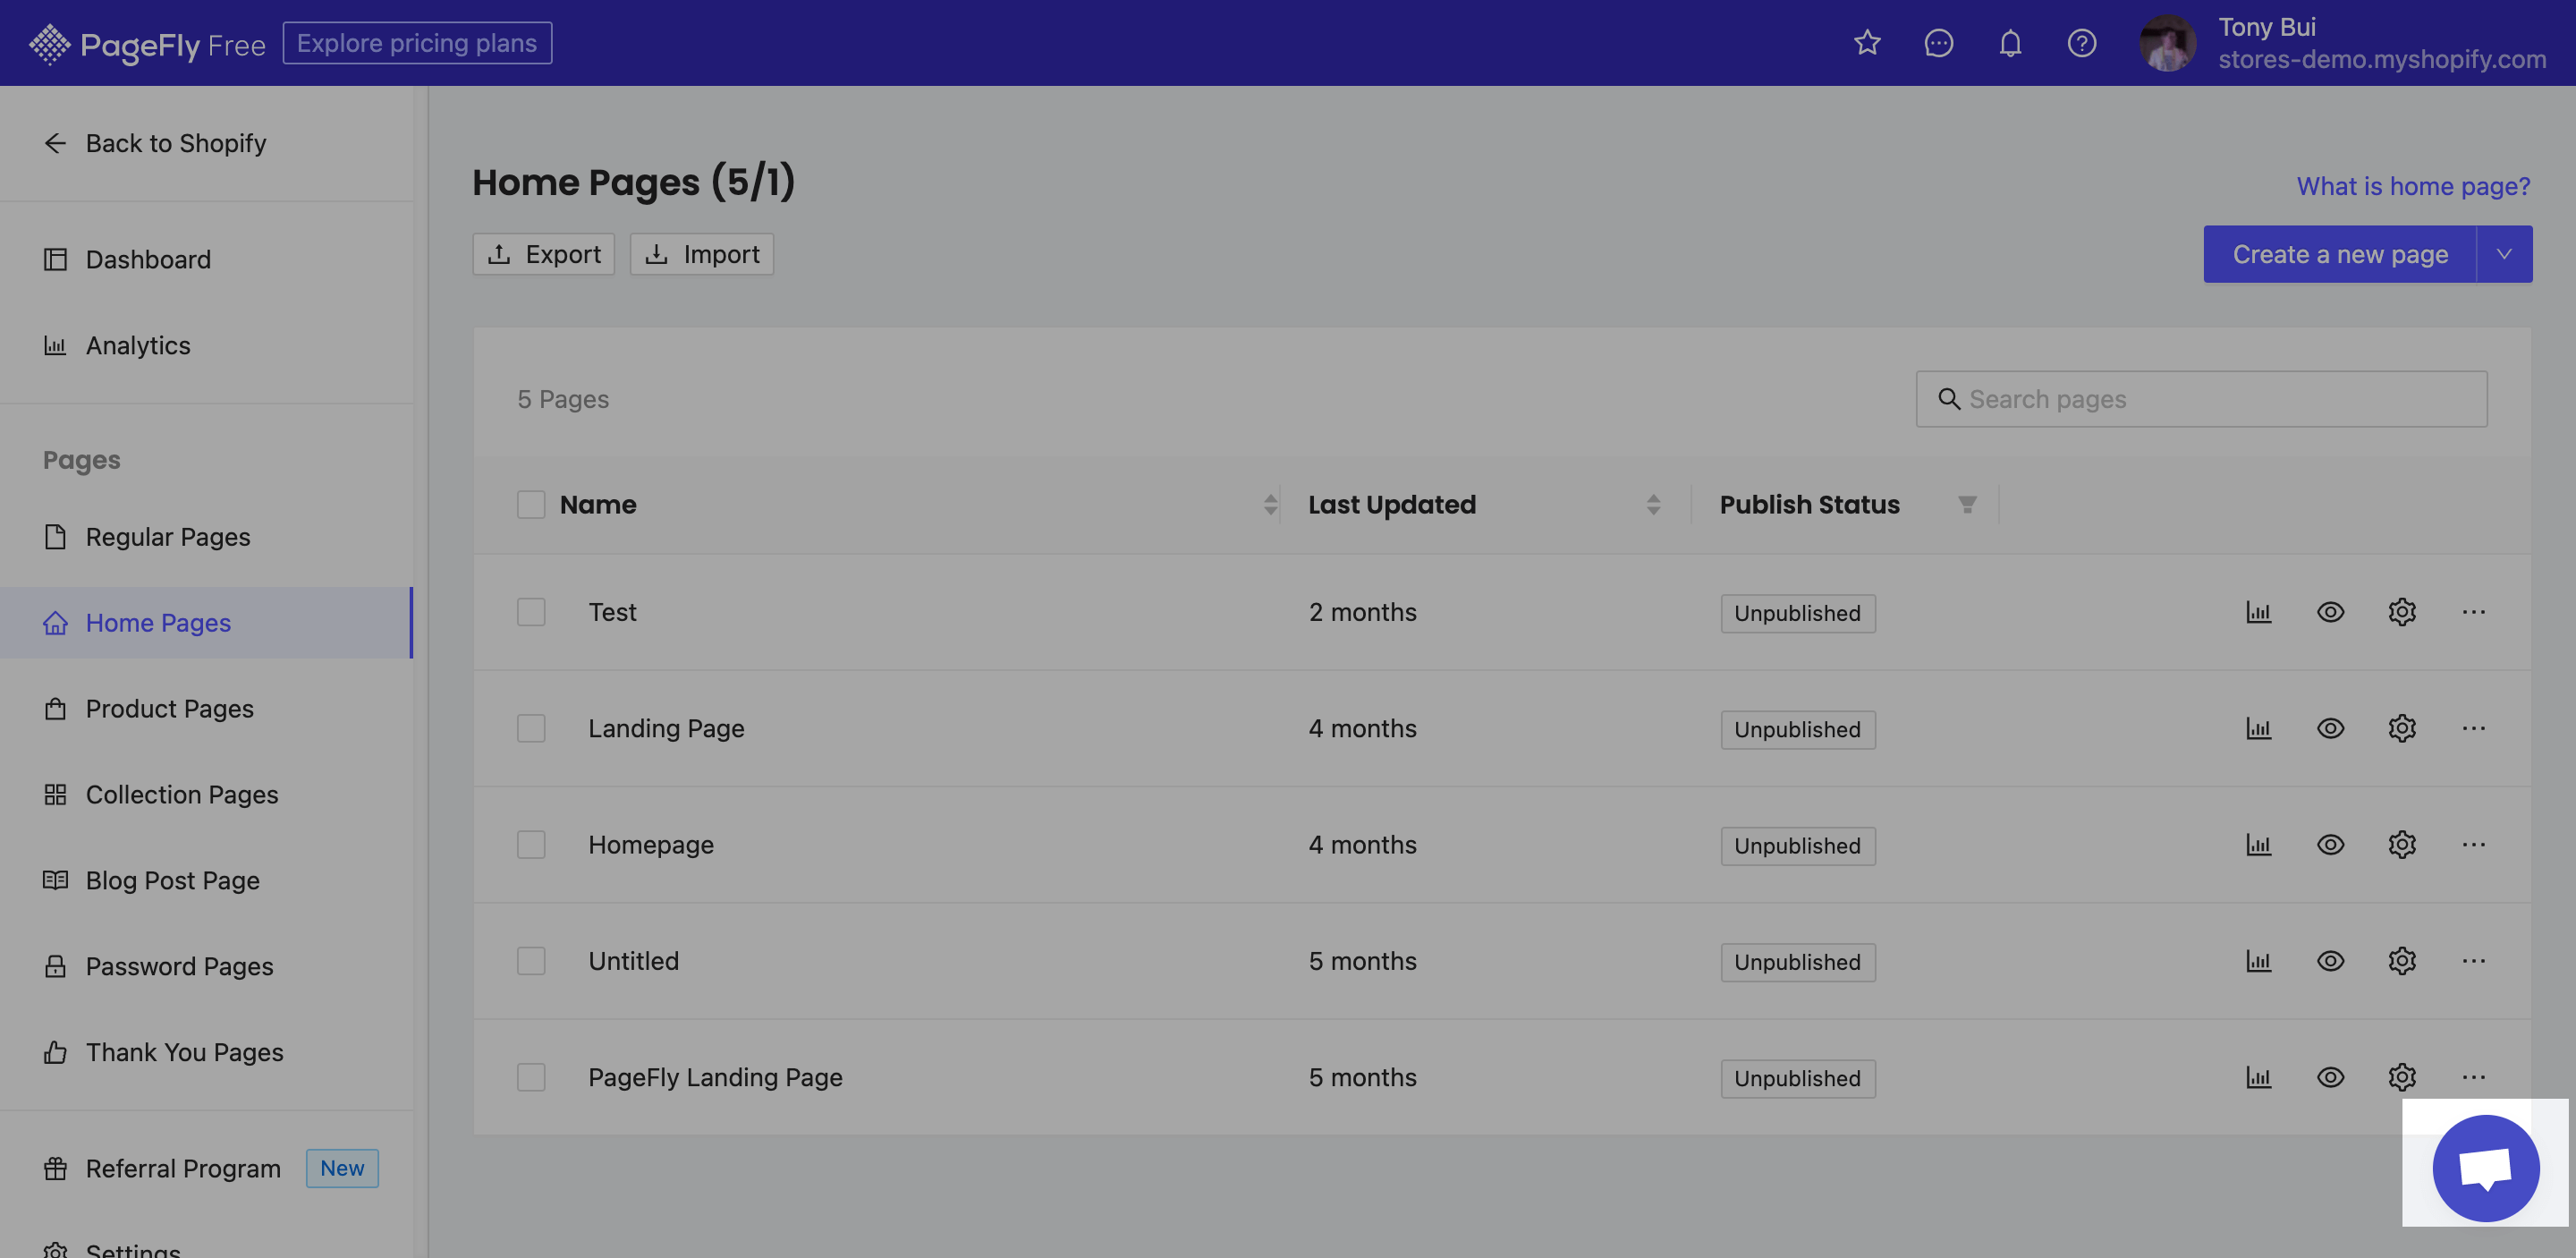Sort pages by Name column arrows
Viewport: 2576px width, 1258px height.
[1270, 505]
